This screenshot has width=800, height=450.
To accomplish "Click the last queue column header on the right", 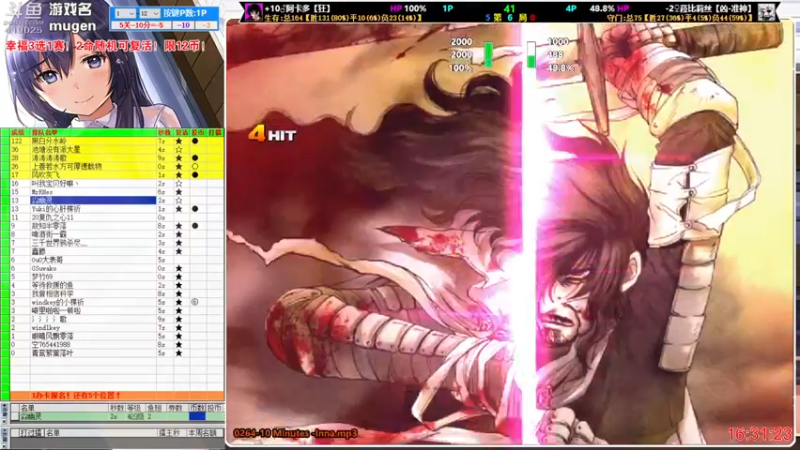I will click(215, 133).
